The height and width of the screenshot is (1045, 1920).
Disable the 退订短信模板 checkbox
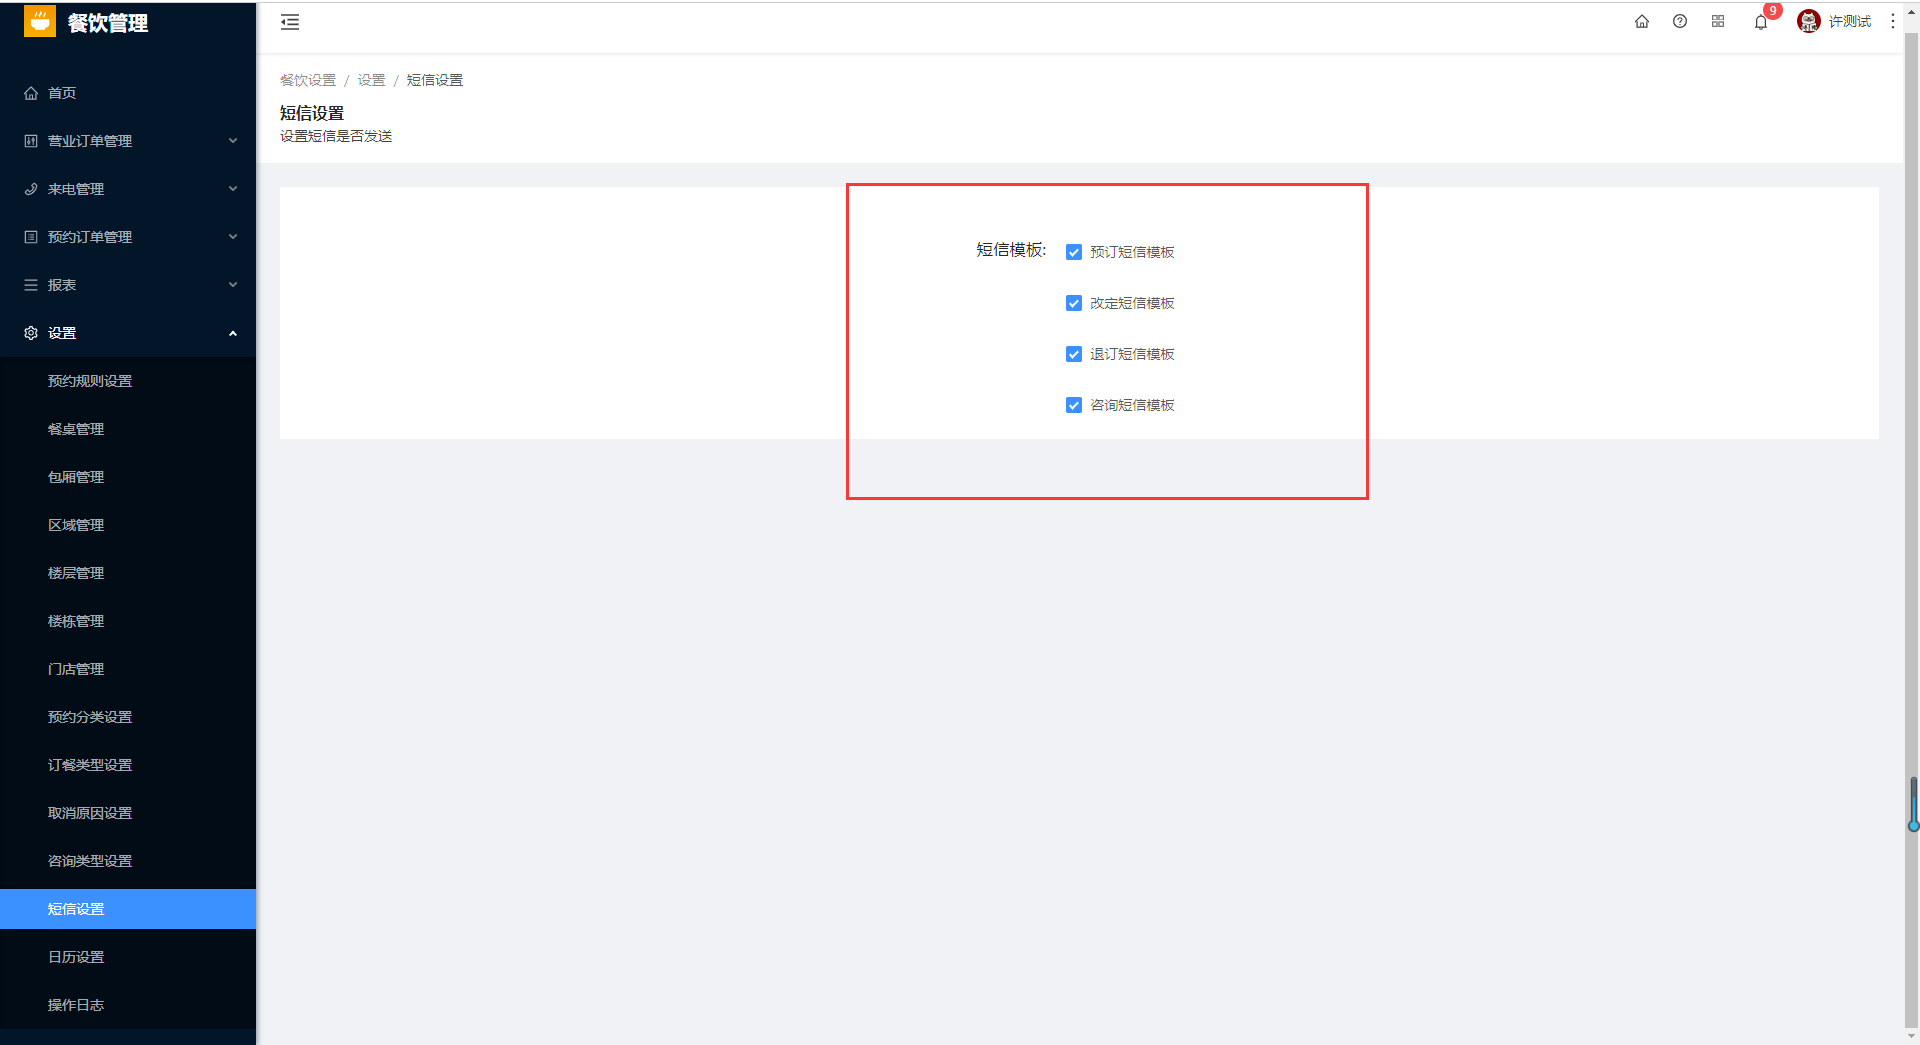(x=1074, y=354)
